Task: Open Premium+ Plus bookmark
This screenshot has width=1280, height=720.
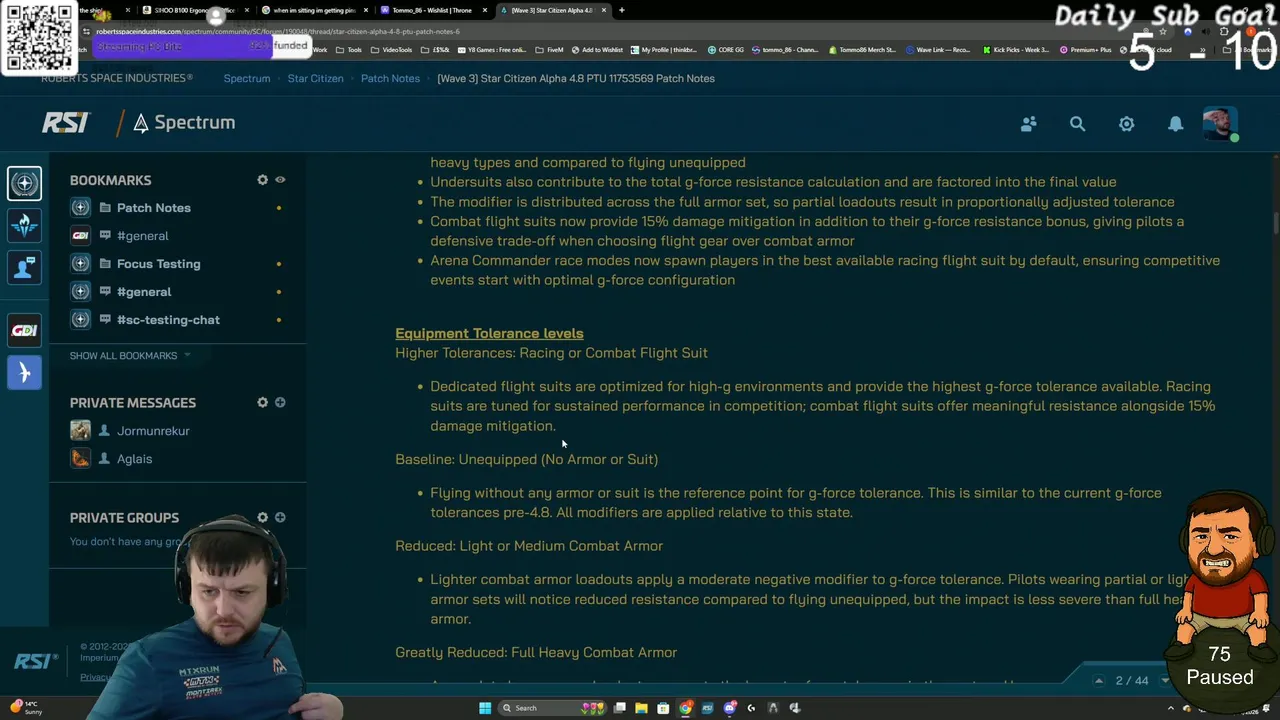Action: point(1085,50)
